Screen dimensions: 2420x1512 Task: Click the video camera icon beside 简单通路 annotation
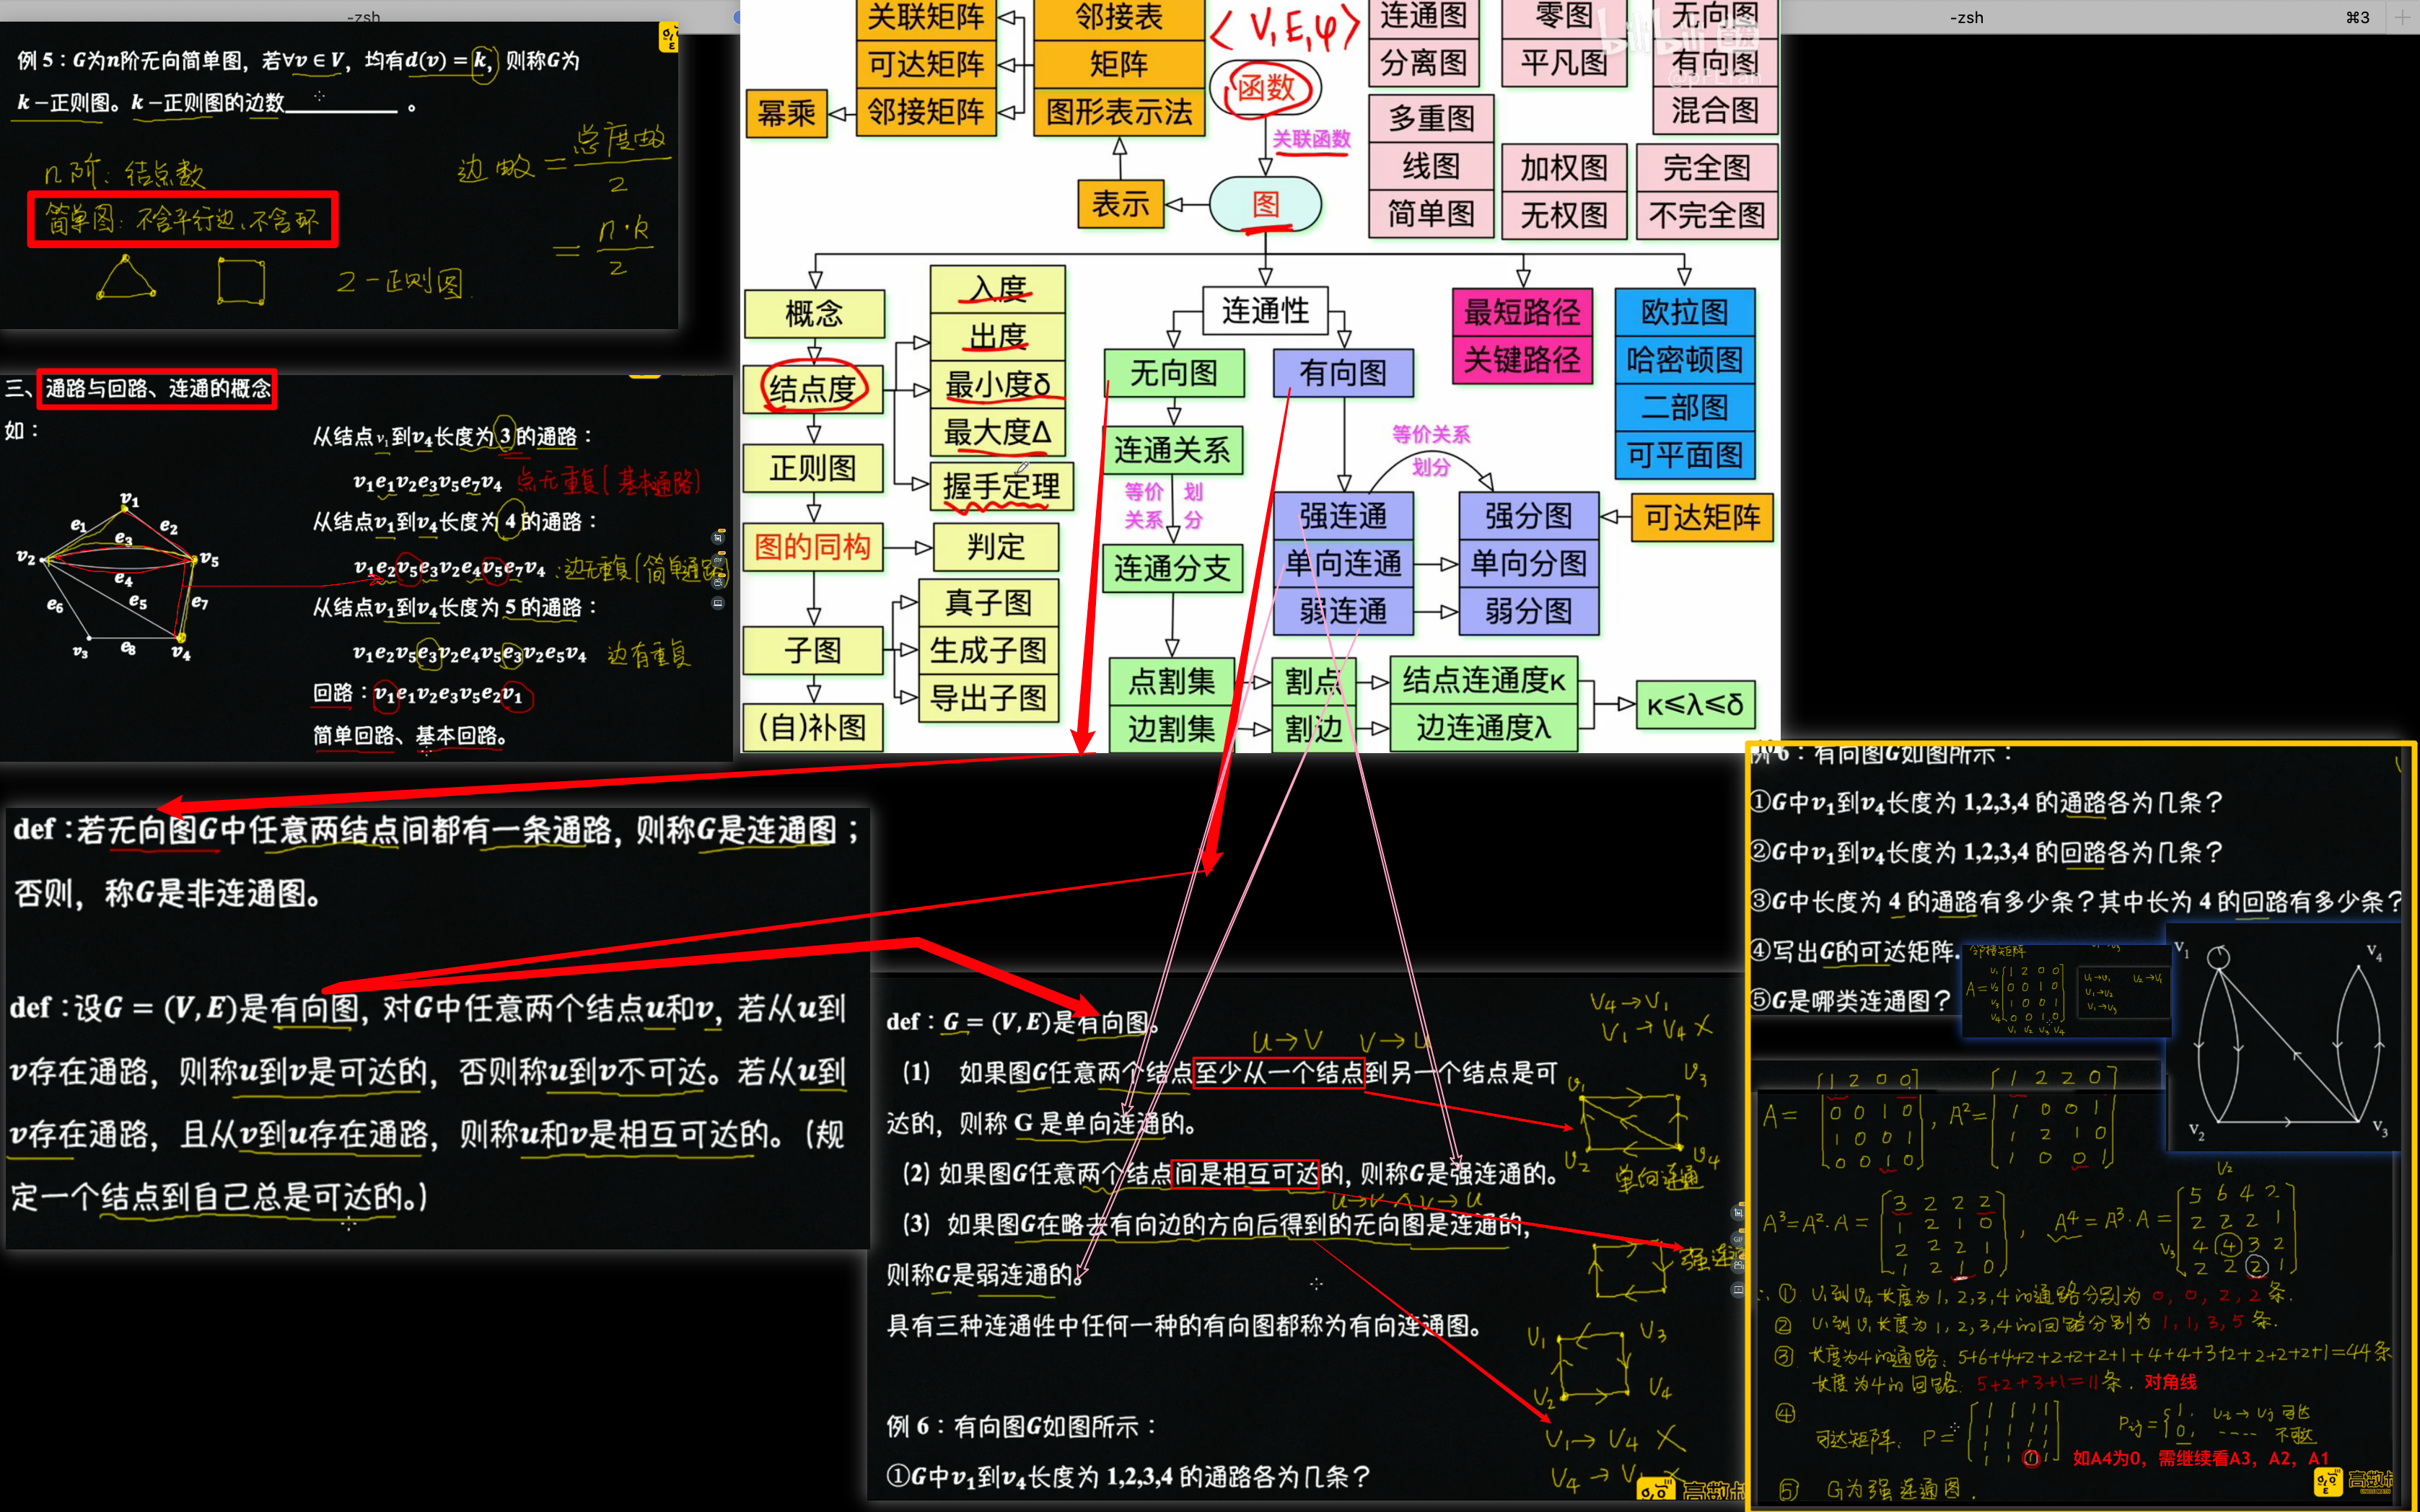tap(718, 583)
